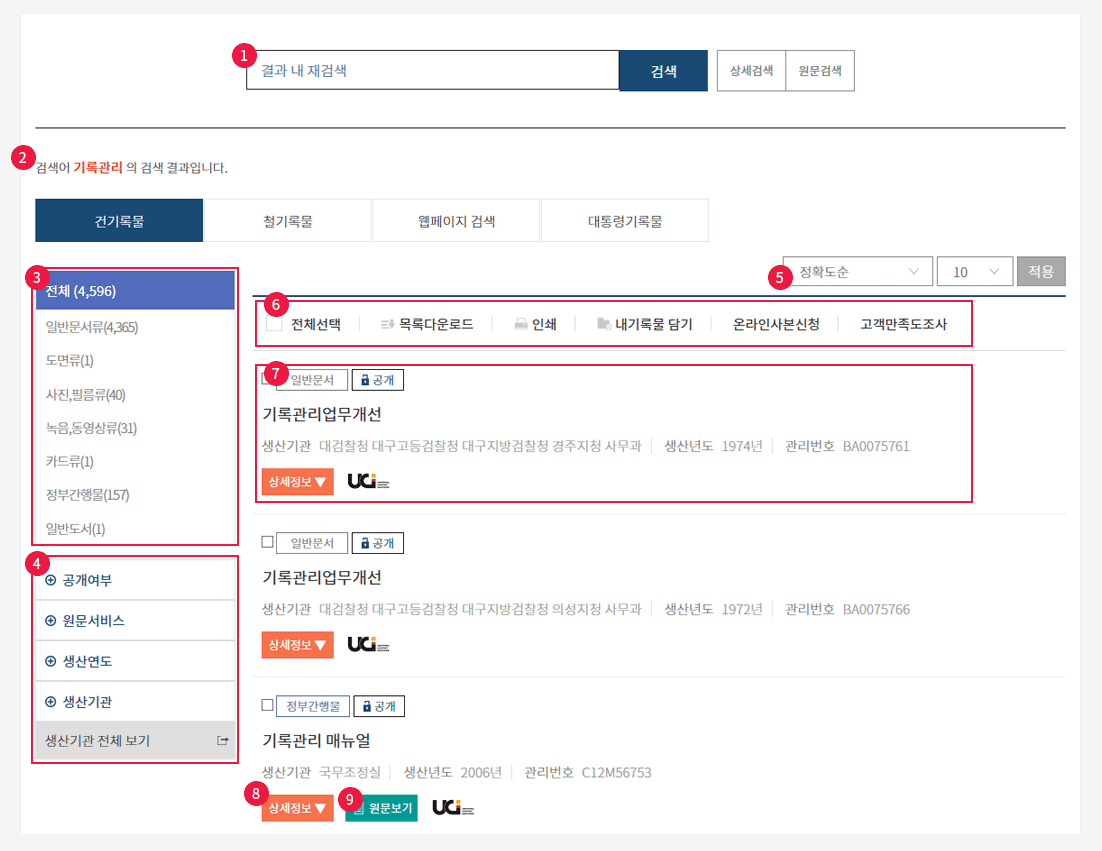Click the UCI logo on first result

[x=368, y=481]
